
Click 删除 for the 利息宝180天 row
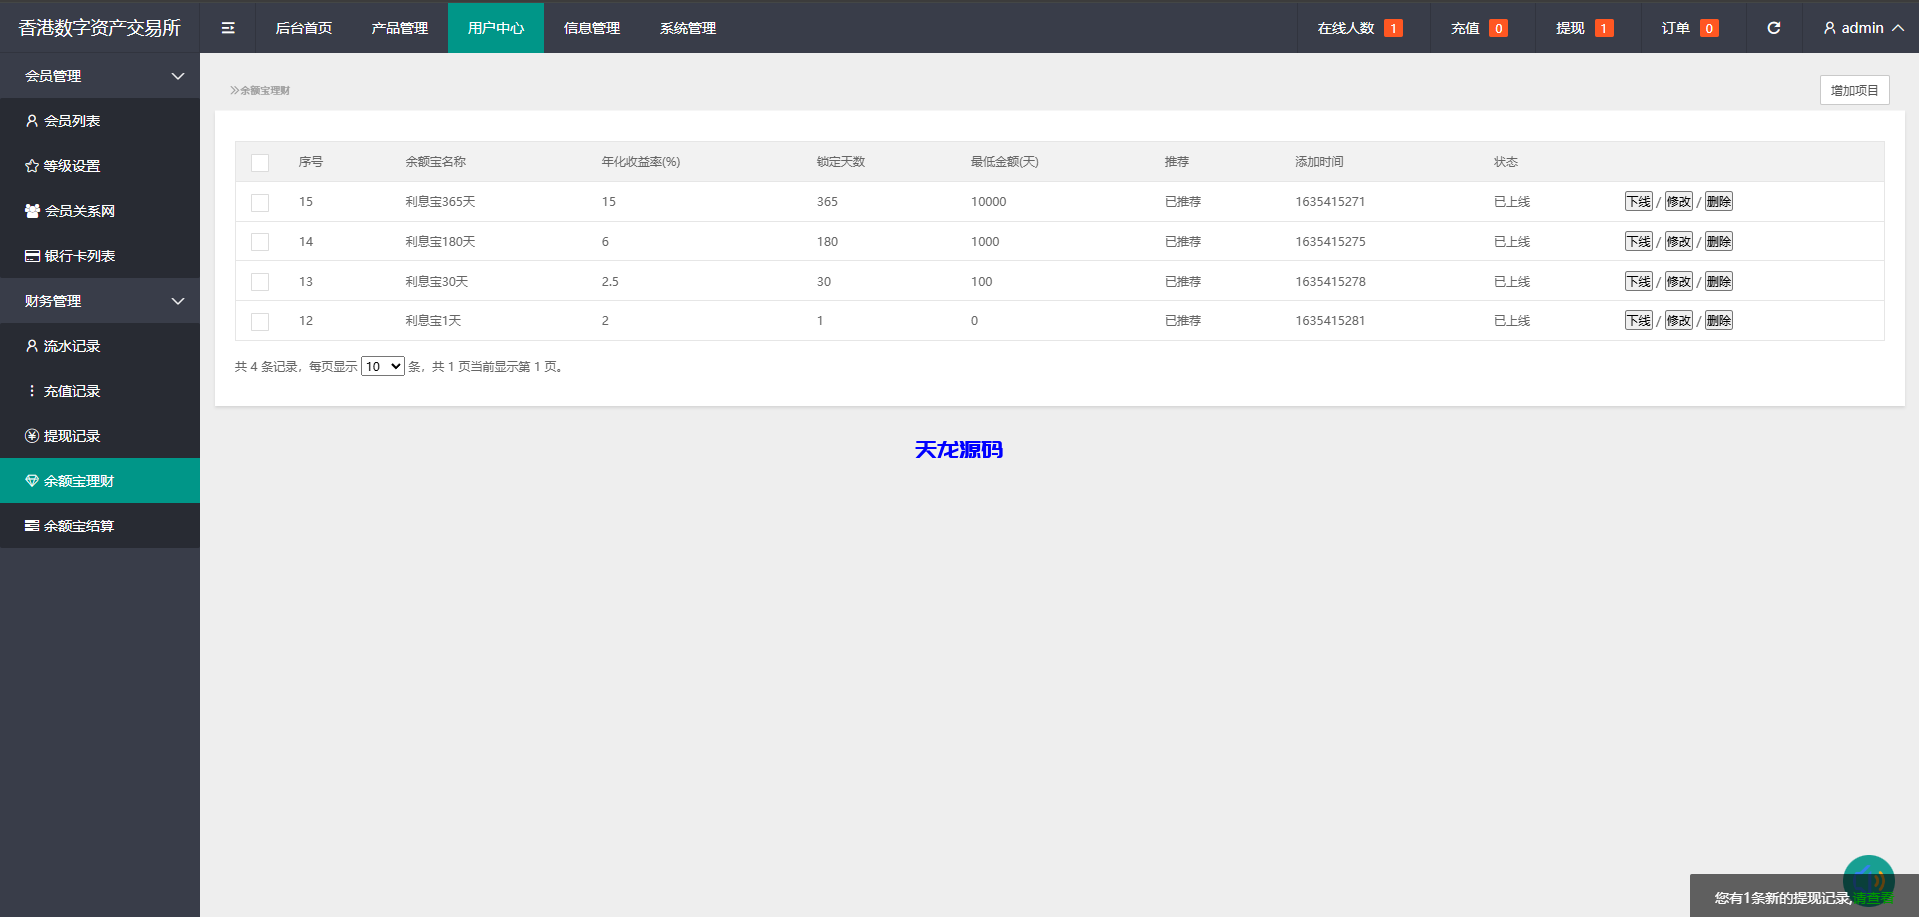(1718, 242)
